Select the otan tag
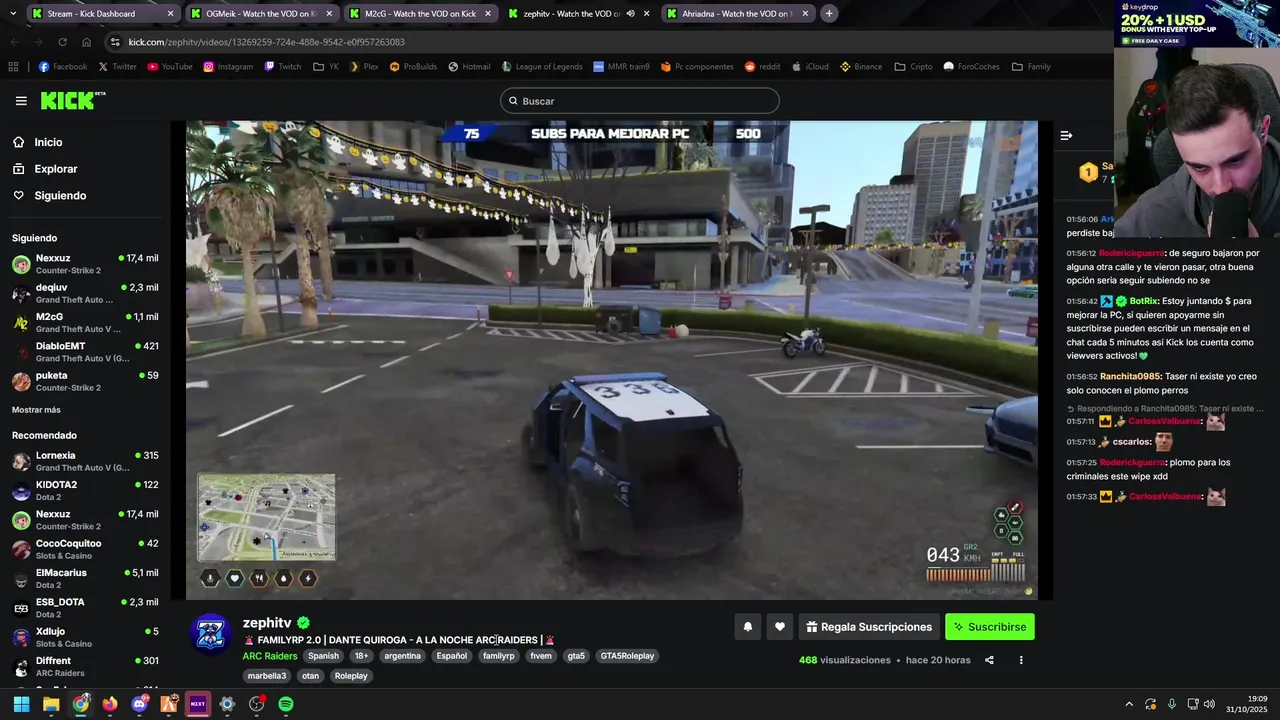Image resolution: width=1280 pixels, height=720 pixels. click(311, 676)
